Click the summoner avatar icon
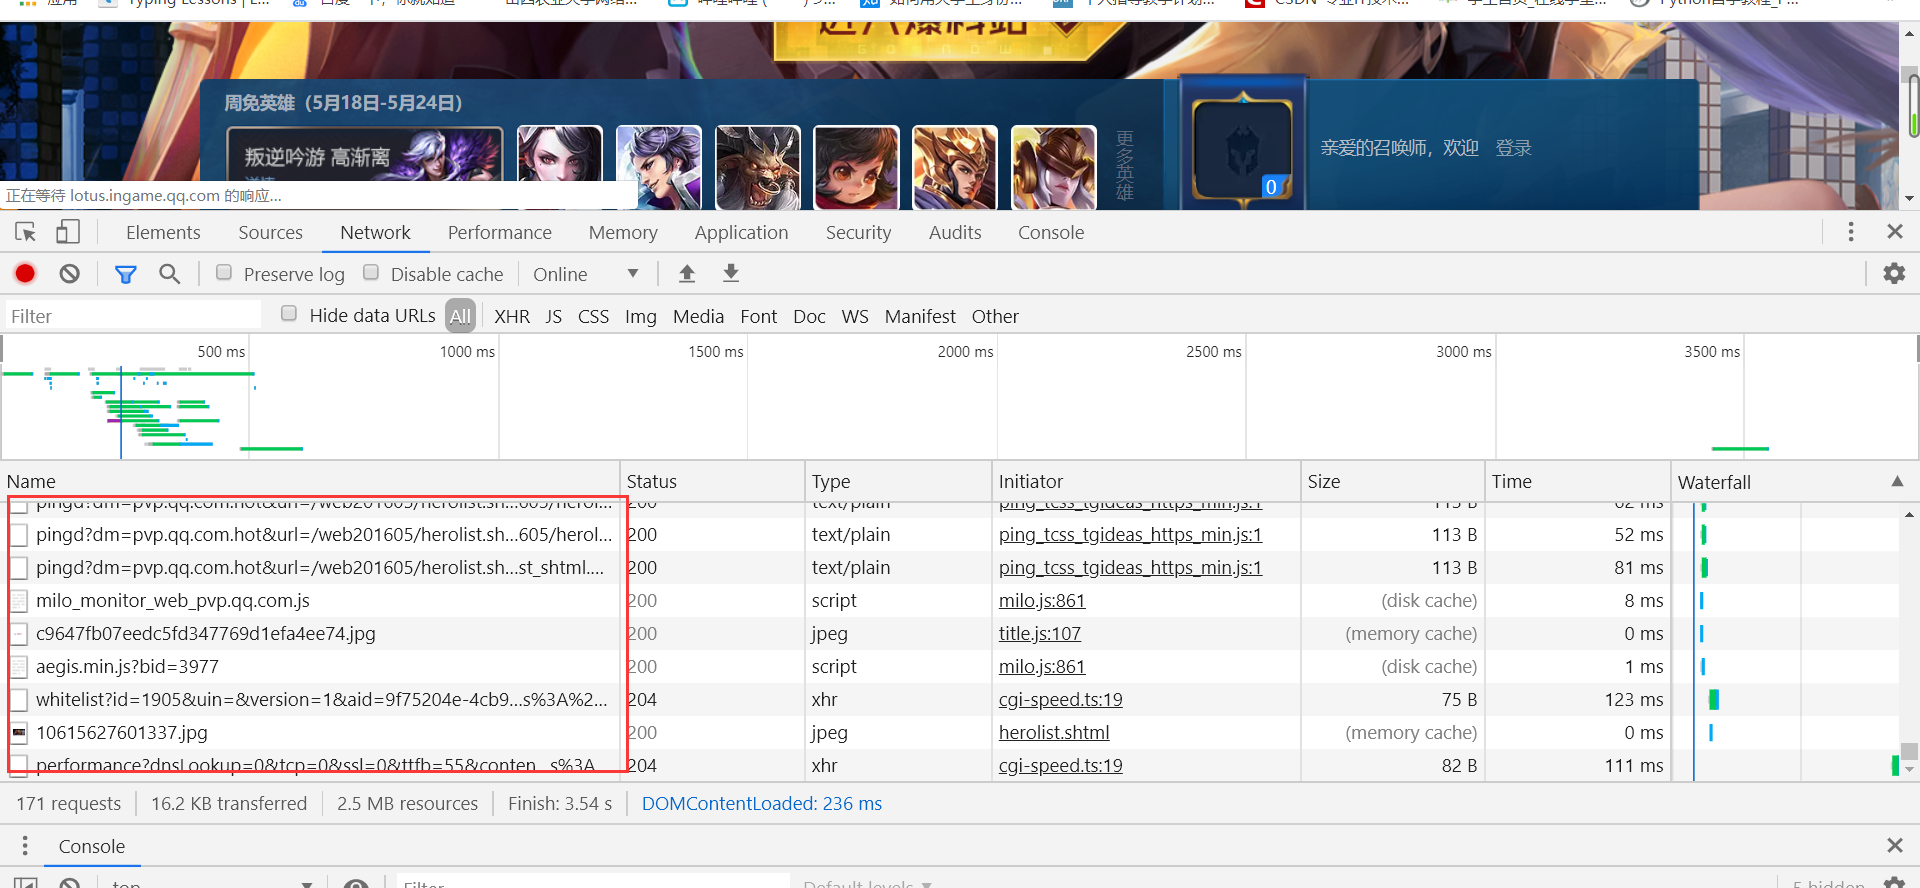 pos(1242,149)
